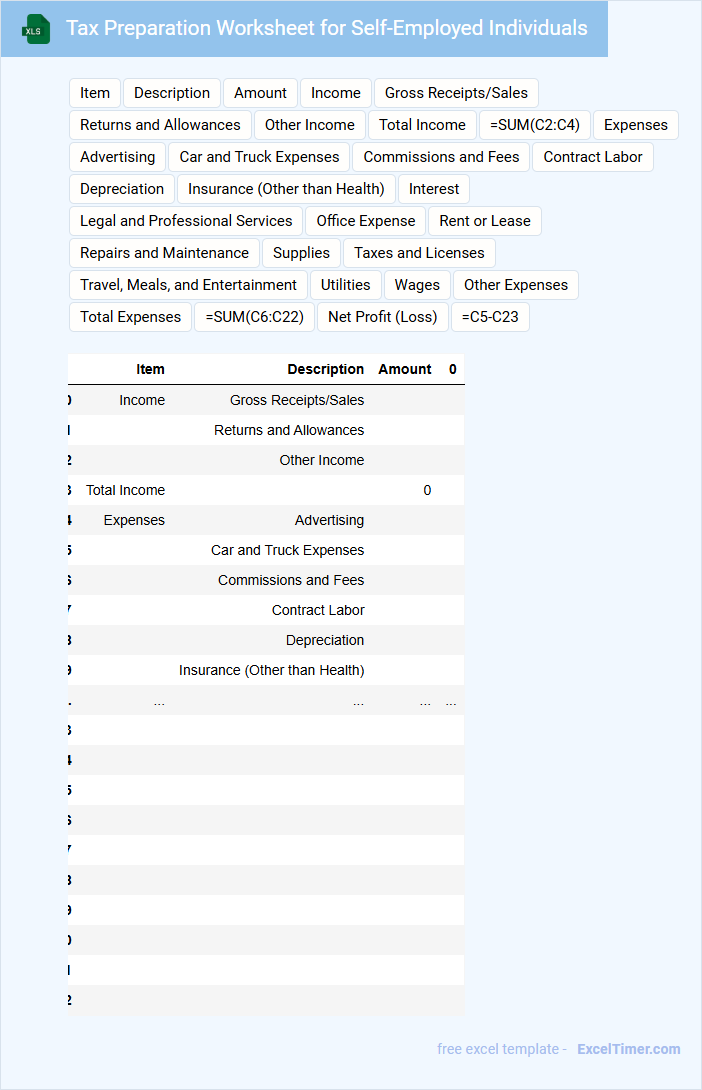Select the Gross Receipts/Sales tag
This screenshot has width=702, height=1090.
pyautogui.click(x=456, y=93)
